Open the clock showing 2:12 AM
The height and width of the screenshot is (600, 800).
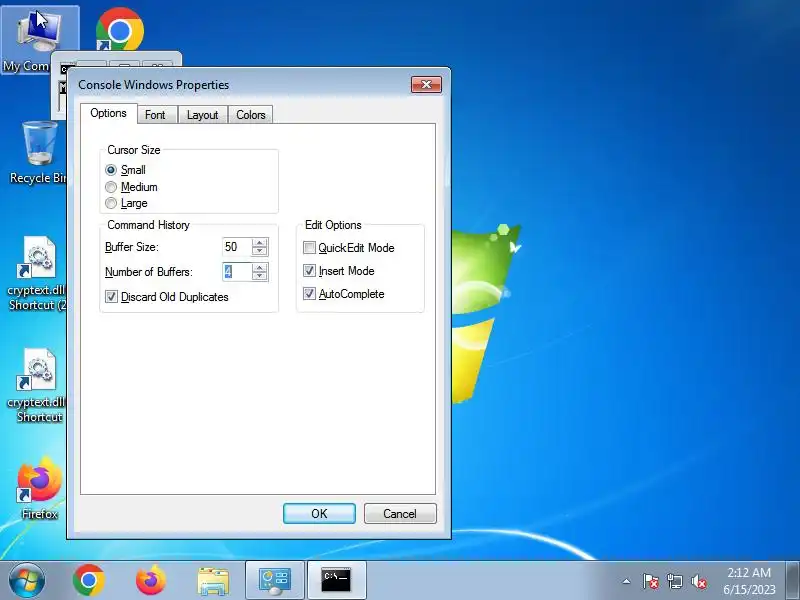point(749,581)
